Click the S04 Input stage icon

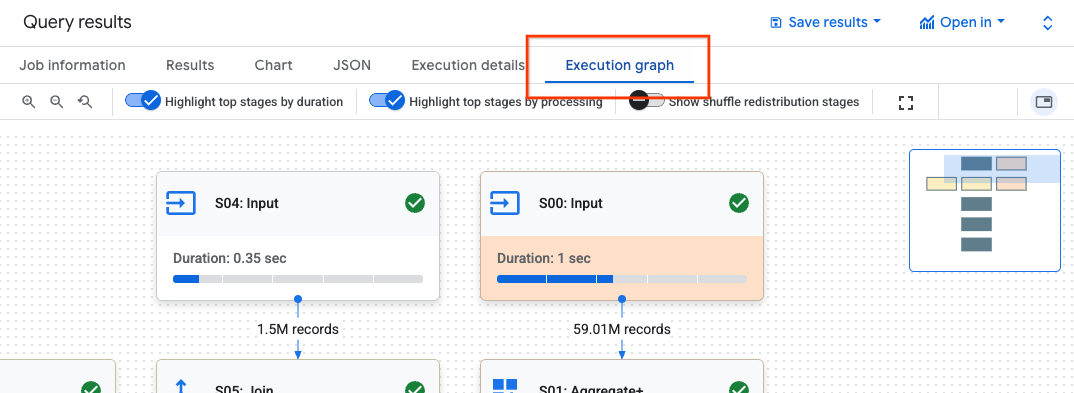pos(181,203)
